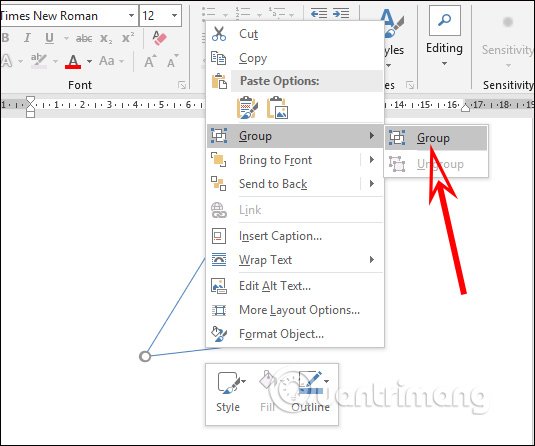This screenshot has height=446, width=535.
Task: Choose Keep Source Formatting paste icon
Action: tap(247, 107)
